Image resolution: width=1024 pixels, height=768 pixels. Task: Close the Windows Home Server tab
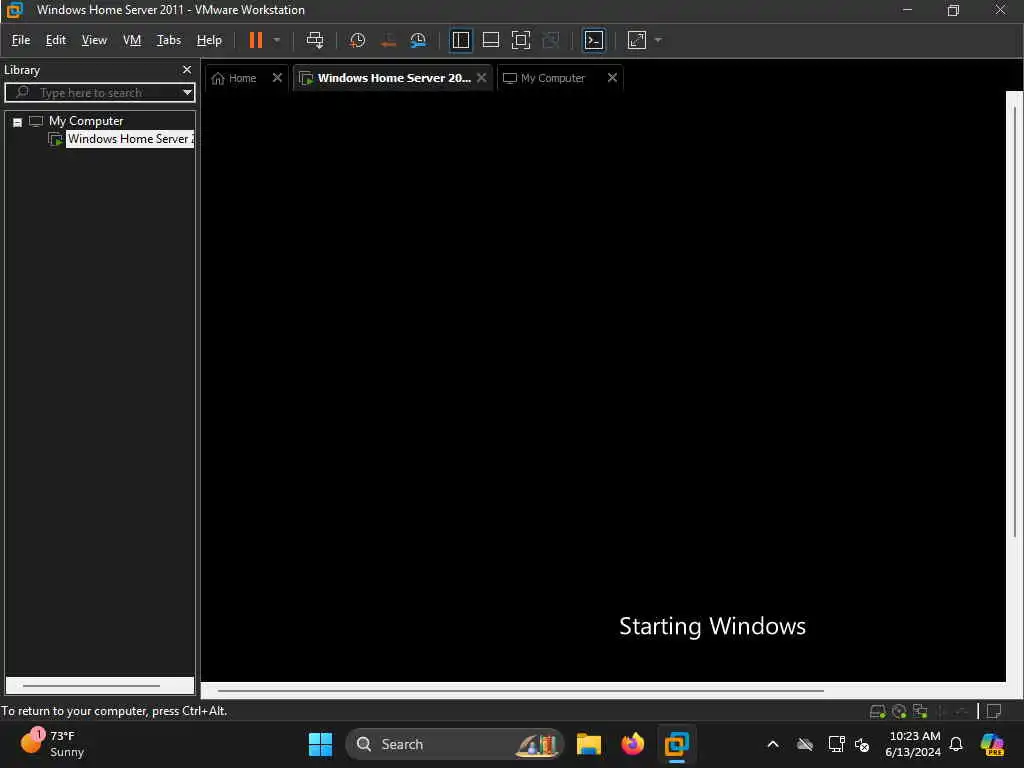pyautogui.click(x=481, y=78)
